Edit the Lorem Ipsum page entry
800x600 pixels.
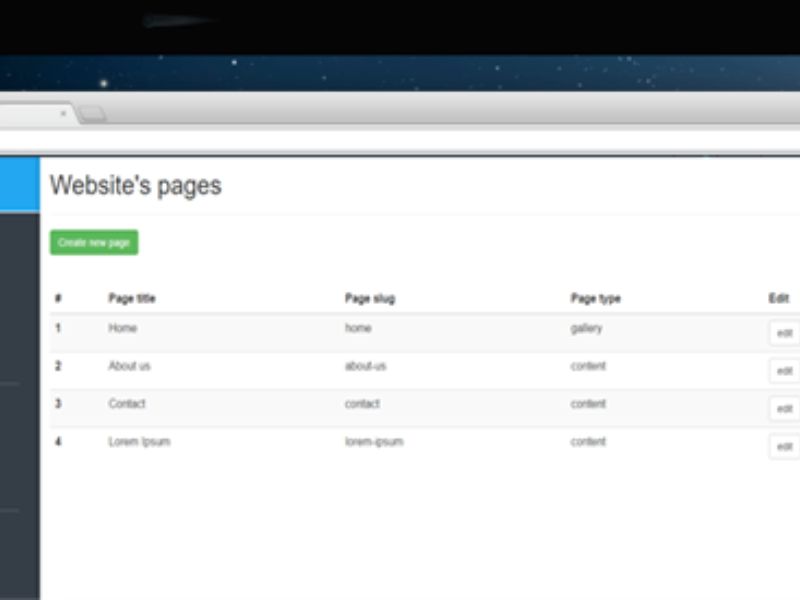tap(785, 447)
